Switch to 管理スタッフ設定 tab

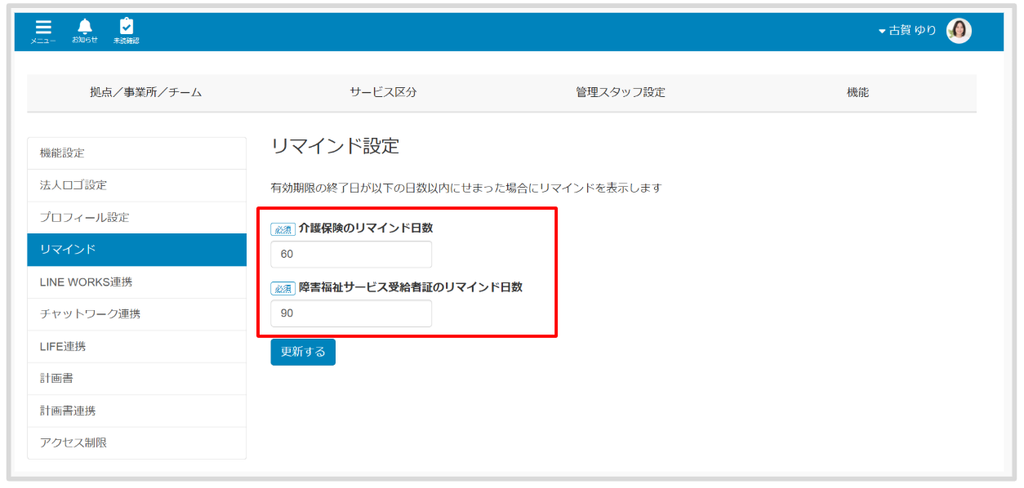[620, 92]
